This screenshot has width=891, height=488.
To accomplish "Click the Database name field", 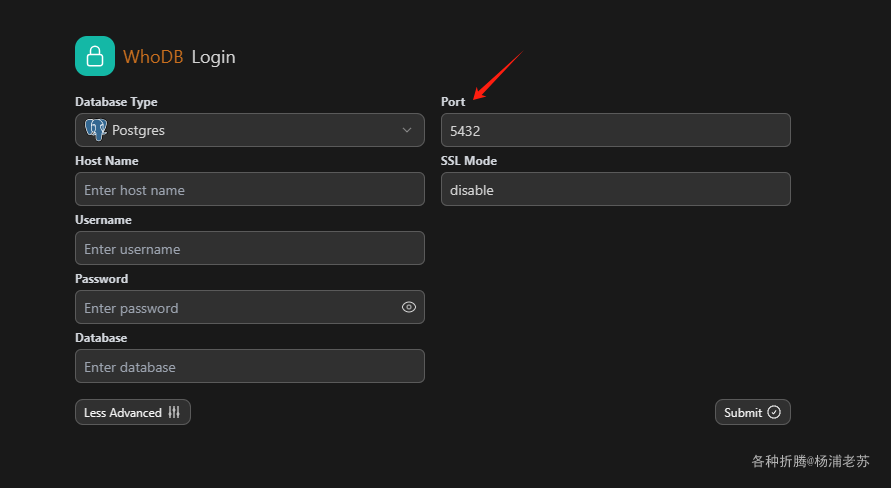I will coord(249,367).
